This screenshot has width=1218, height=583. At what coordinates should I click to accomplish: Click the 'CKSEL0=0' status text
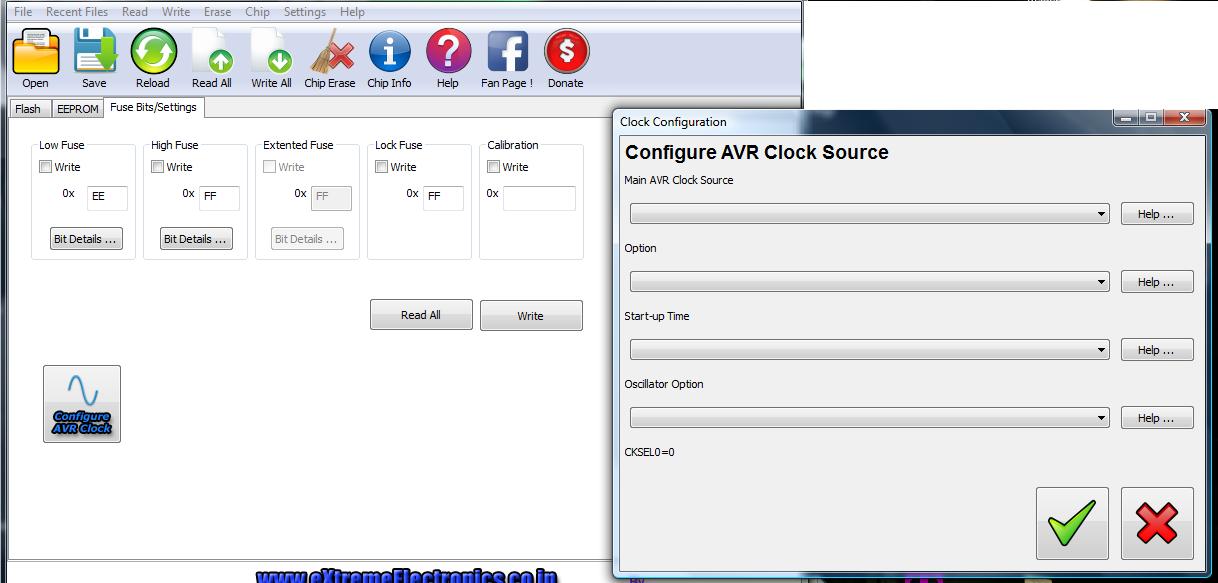650,452
